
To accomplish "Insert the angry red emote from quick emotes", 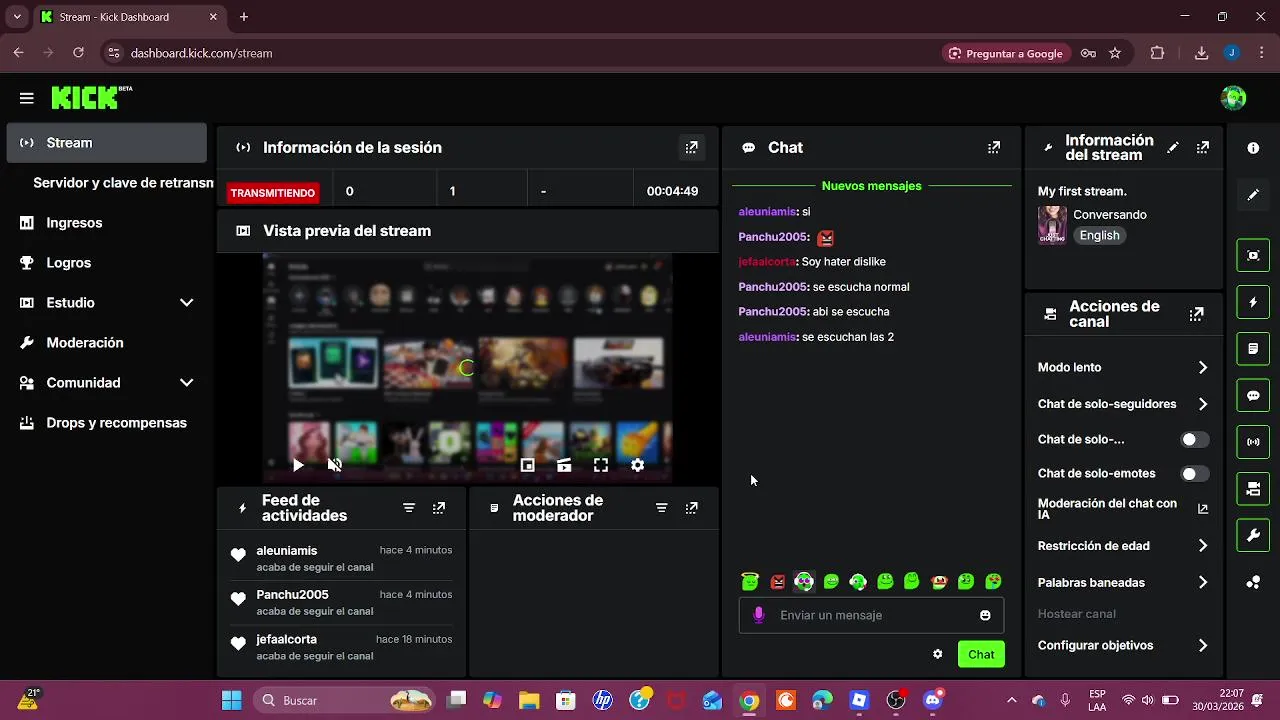I will [777, 582].
